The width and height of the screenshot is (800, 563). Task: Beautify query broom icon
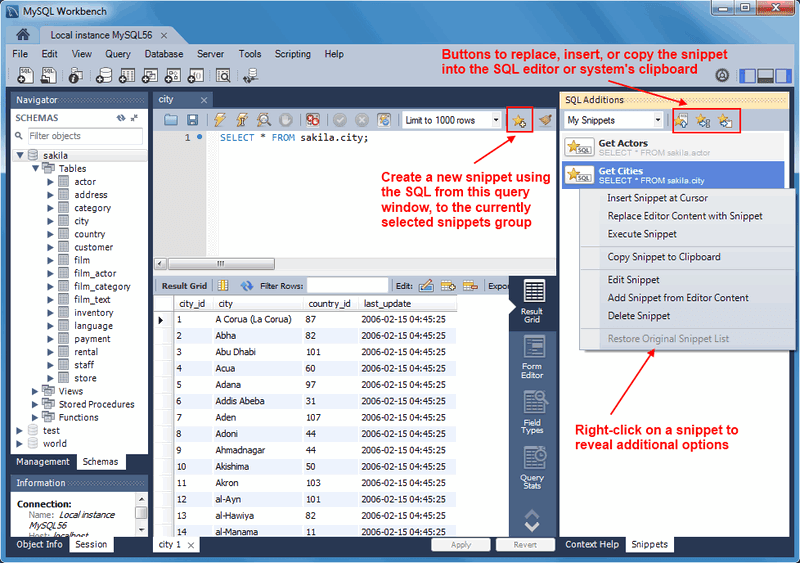click(x=545, y=120)
